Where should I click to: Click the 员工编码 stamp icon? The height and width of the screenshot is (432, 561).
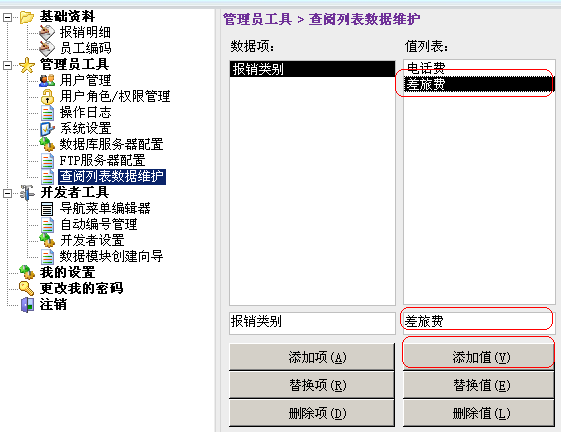click(x=47, y=48)
